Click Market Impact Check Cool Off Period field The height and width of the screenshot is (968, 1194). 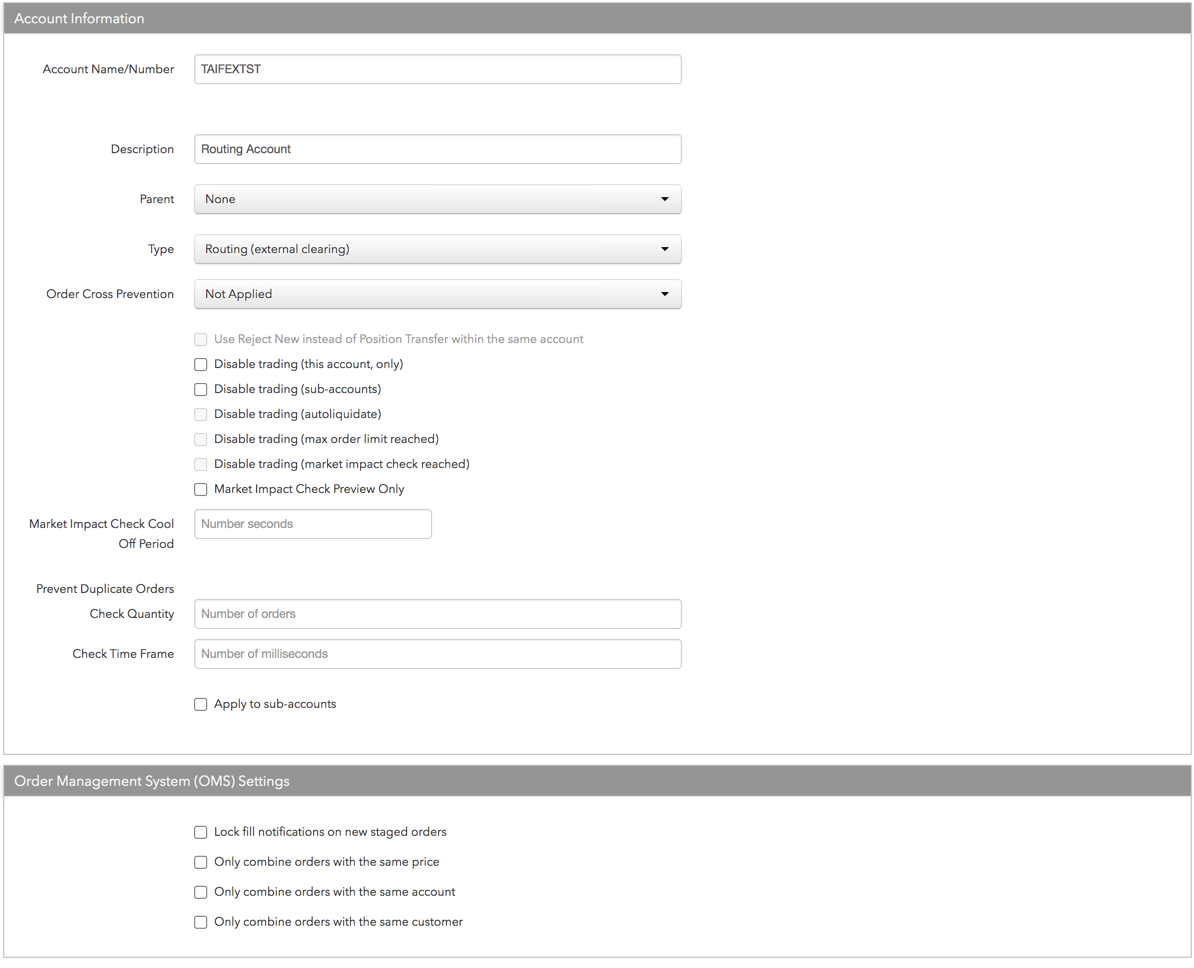tap(312, 524)
